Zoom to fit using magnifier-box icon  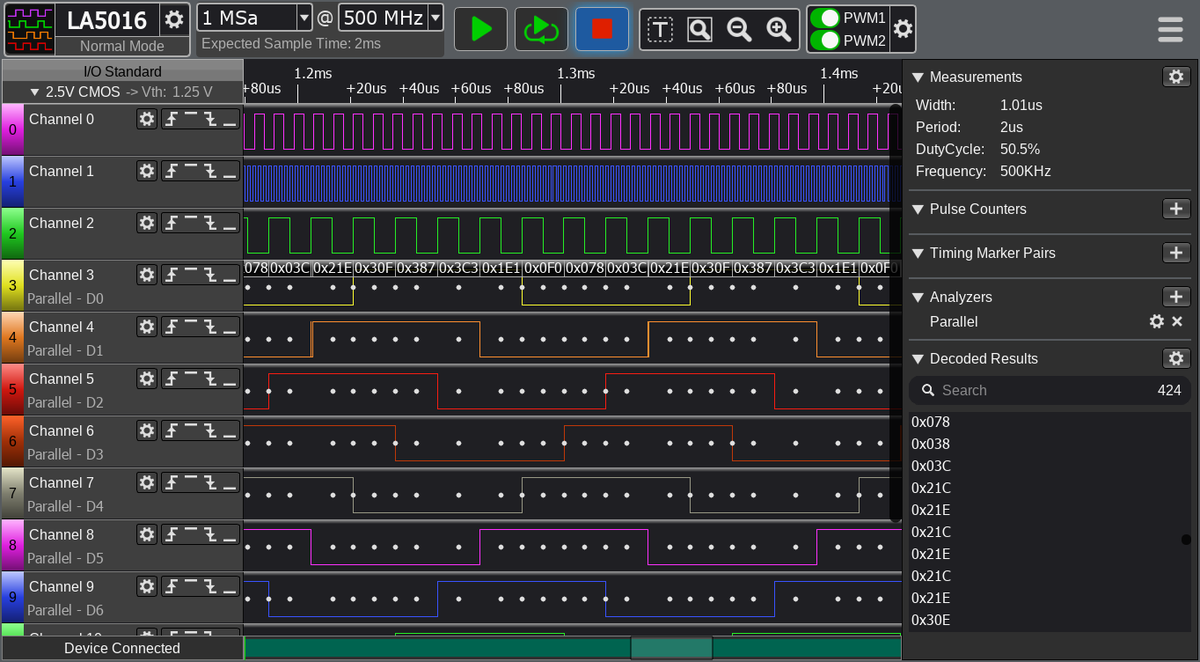(x=700, y=30)
